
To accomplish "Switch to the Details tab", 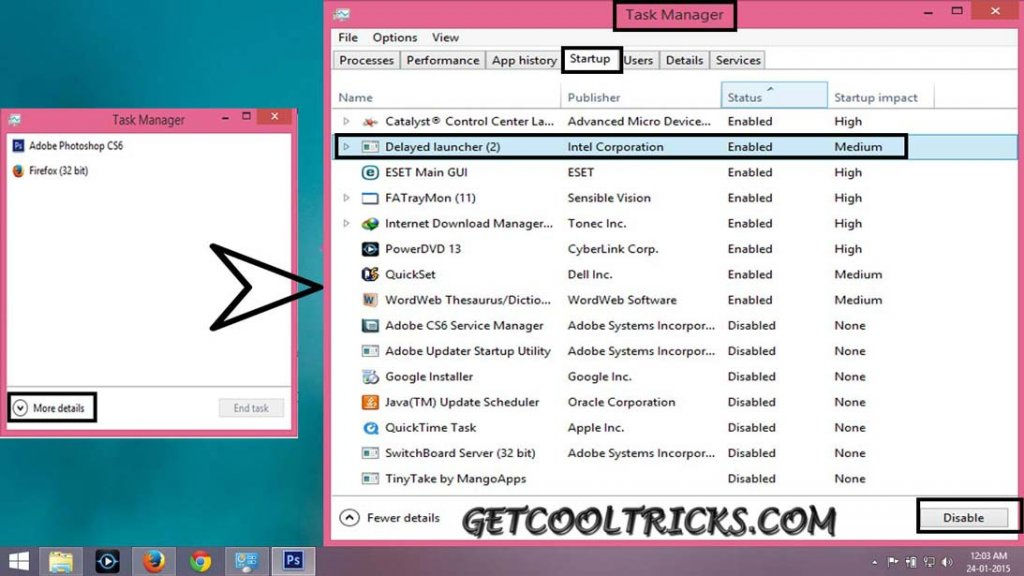I will [684, 60].
